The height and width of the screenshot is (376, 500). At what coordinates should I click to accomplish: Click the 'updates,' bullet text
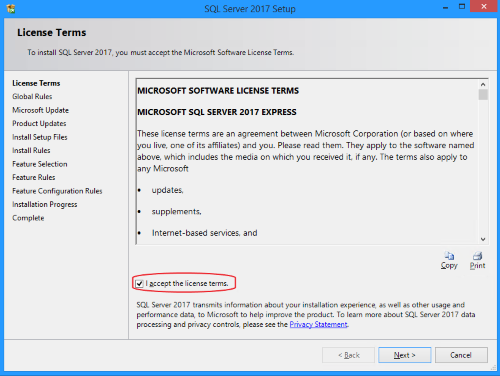coord(167,190)
